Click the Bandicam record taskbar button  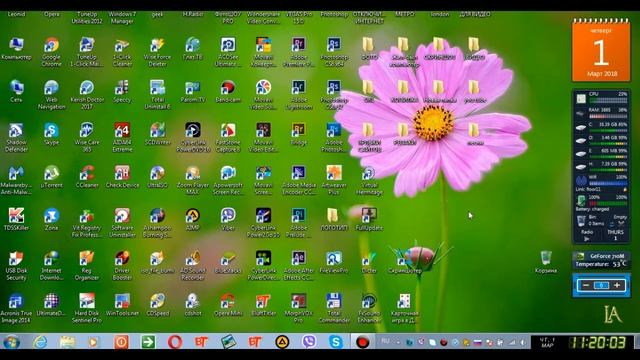(362, 341)
